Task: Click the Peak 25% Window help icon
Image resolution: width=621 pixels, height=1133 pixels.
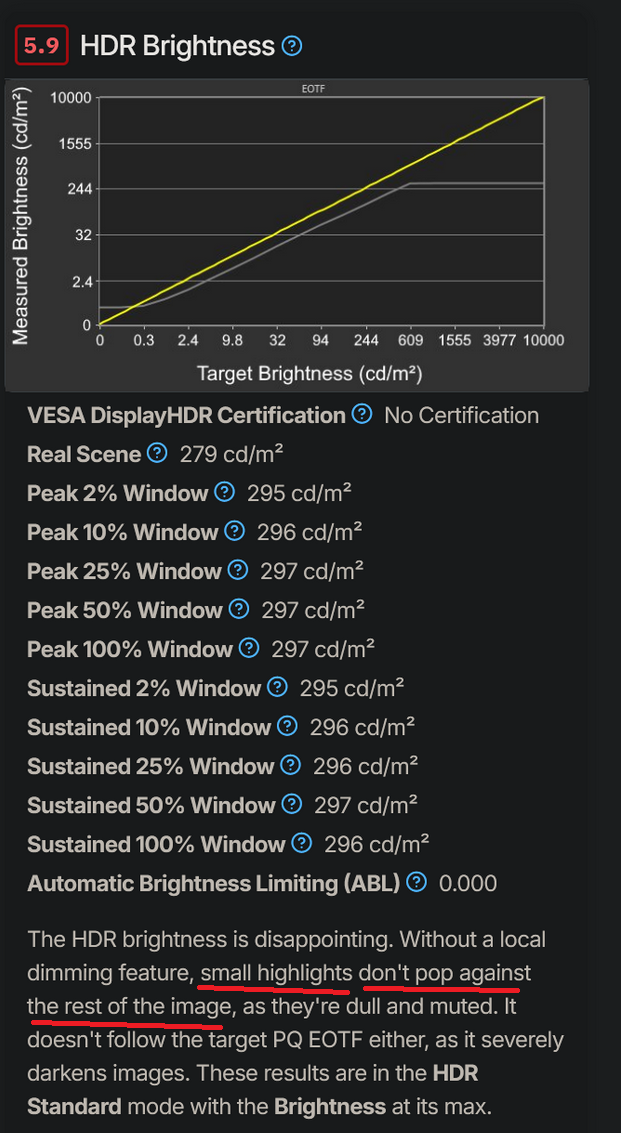Action: [x=237, y=570]
